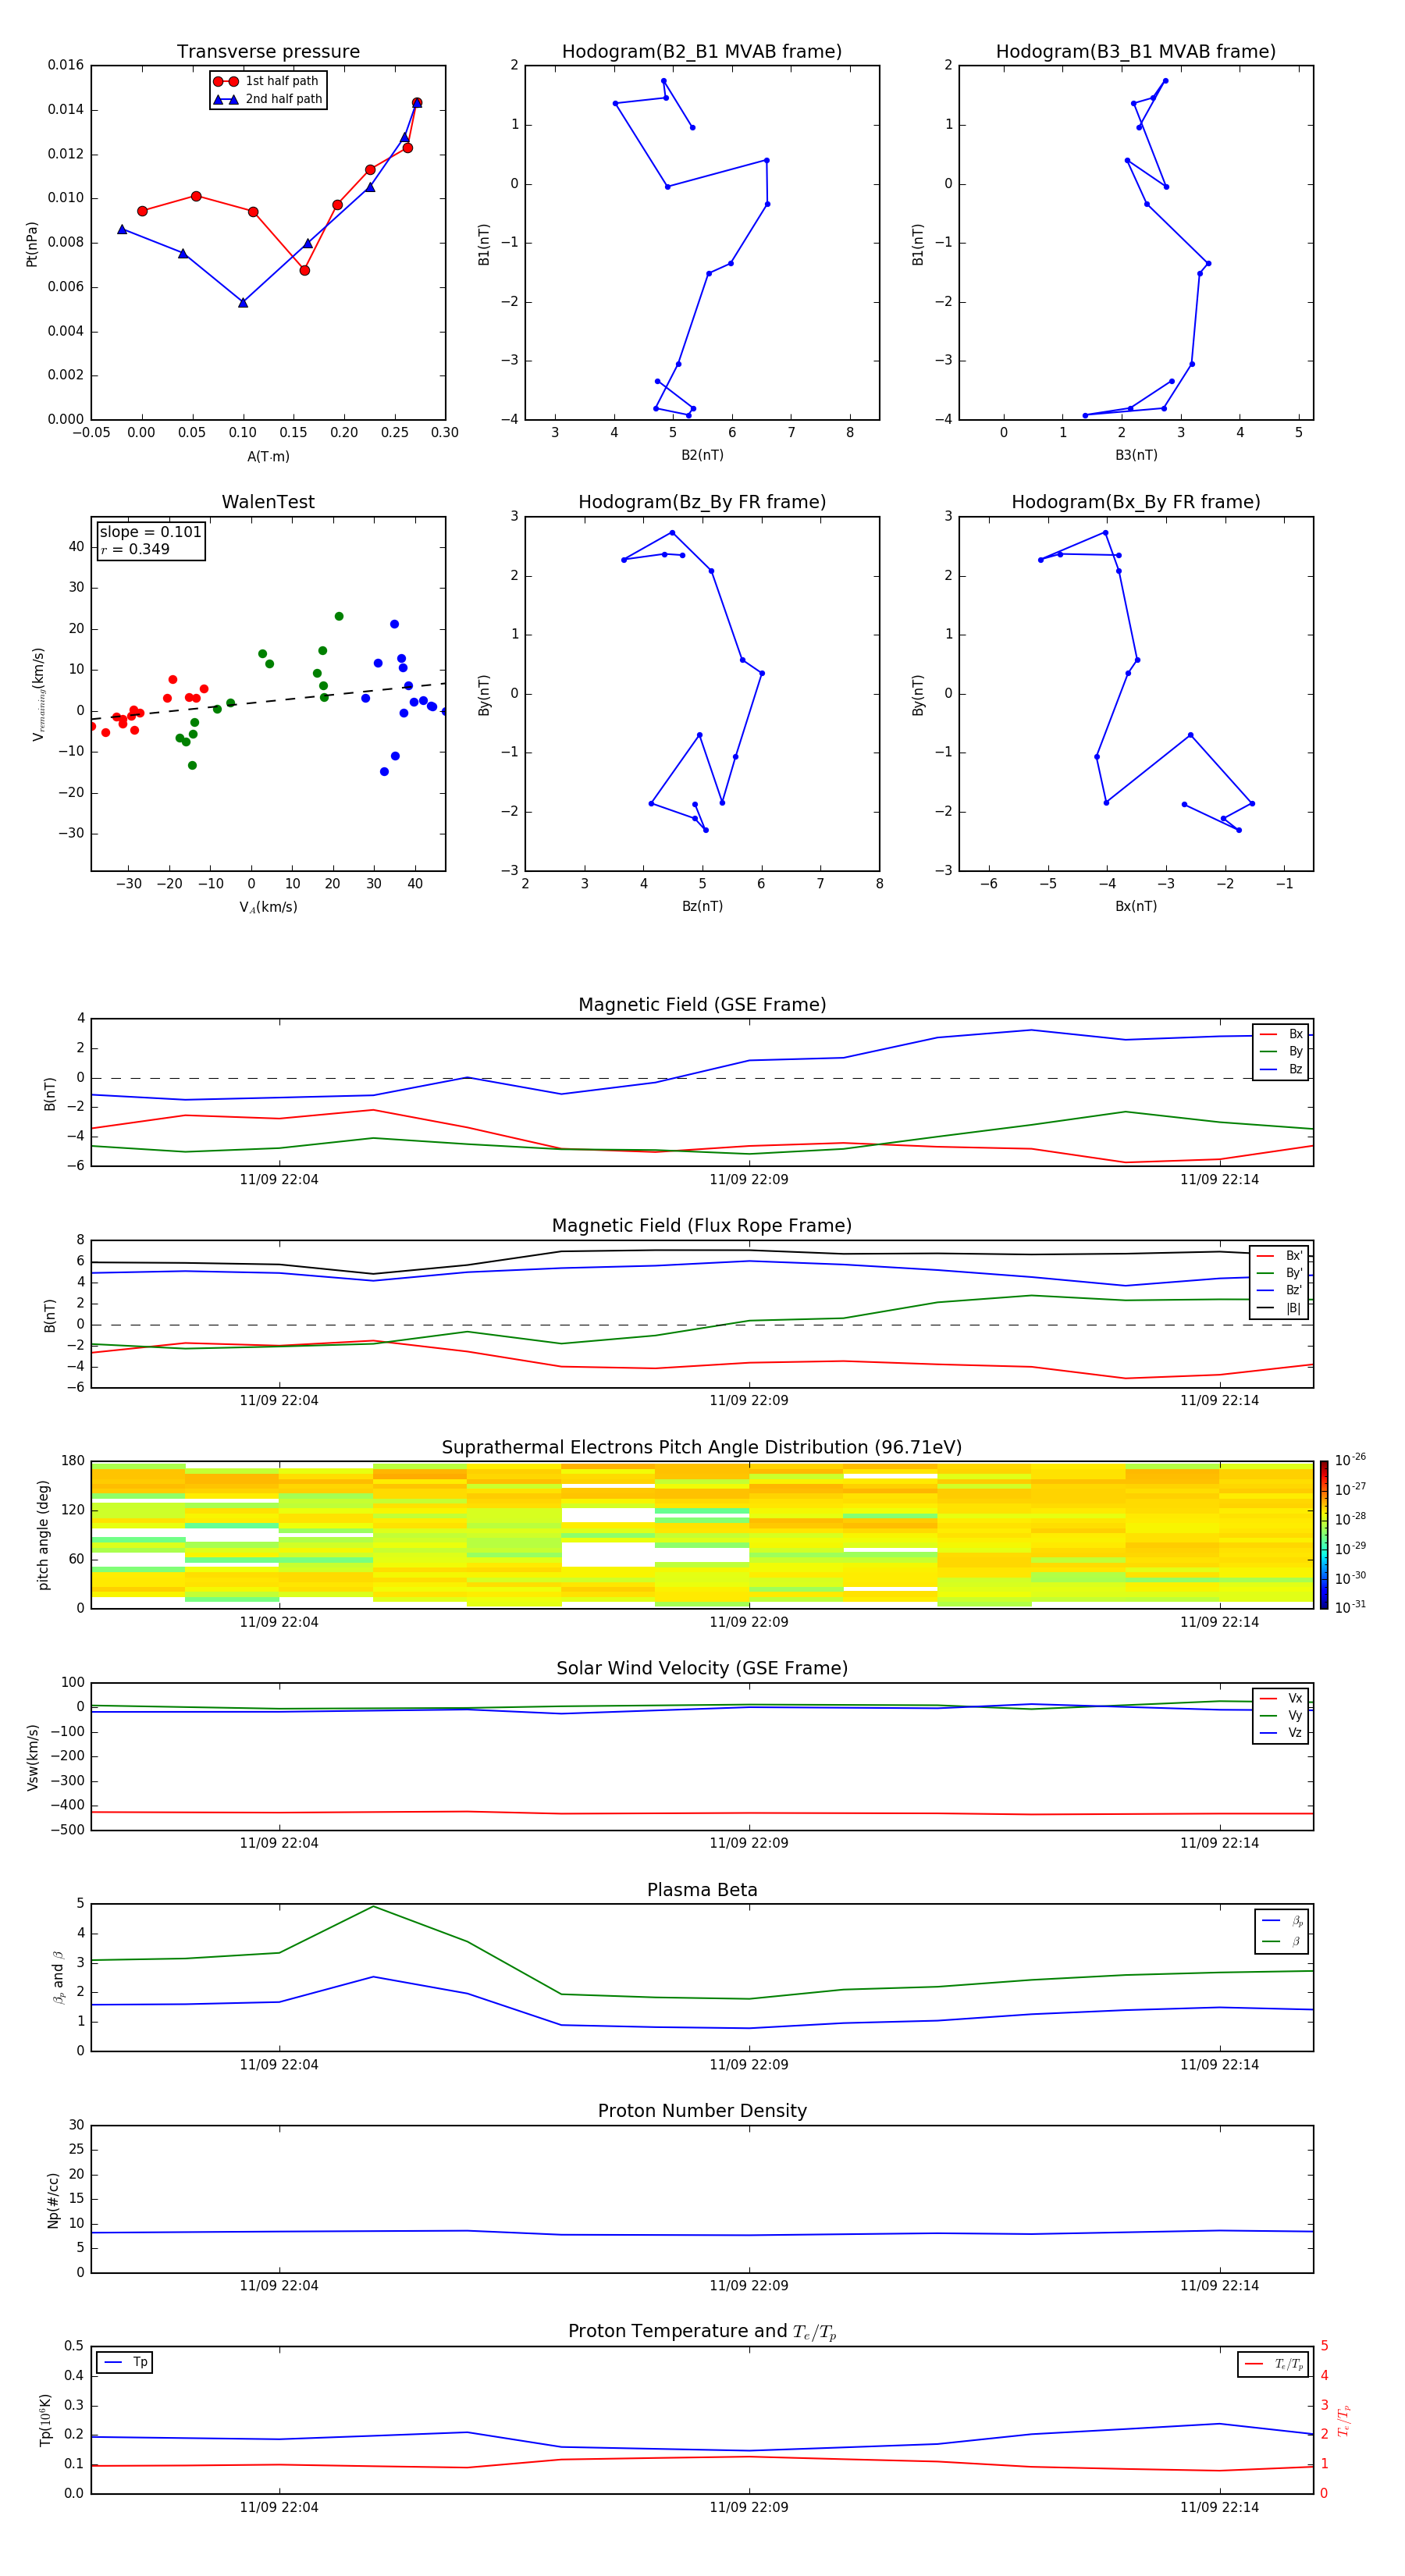Click the "Bx'" legend entry in Flux Rope panel
This screenshot has height=2576, width=1405.
click(1281, 1256)
